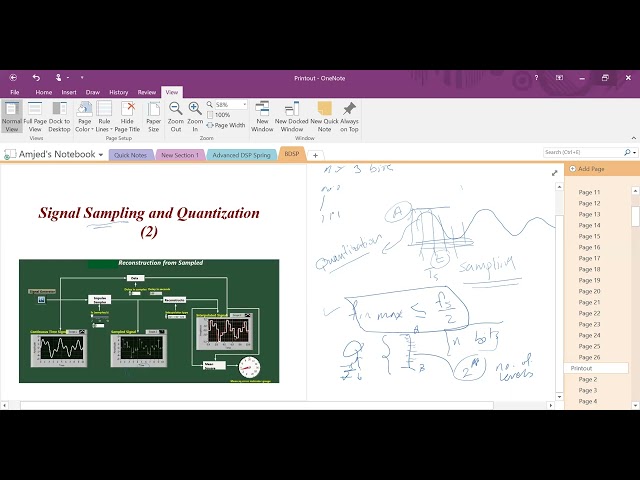Open the BDSP section tab
This screenshot has width=640, height=480.
click(292, 154)
